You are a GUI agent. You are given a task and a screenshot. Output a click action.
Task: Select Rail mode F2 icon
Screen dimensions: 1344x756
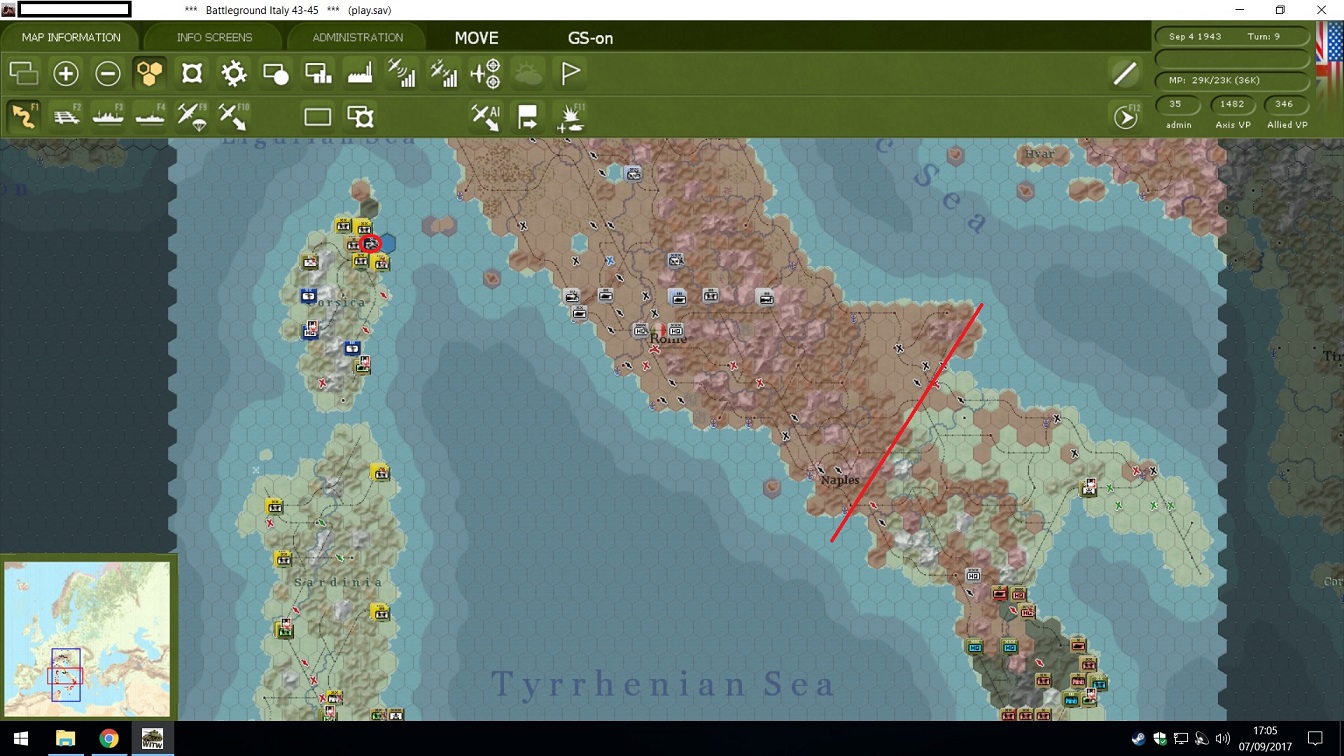[66, 117]
